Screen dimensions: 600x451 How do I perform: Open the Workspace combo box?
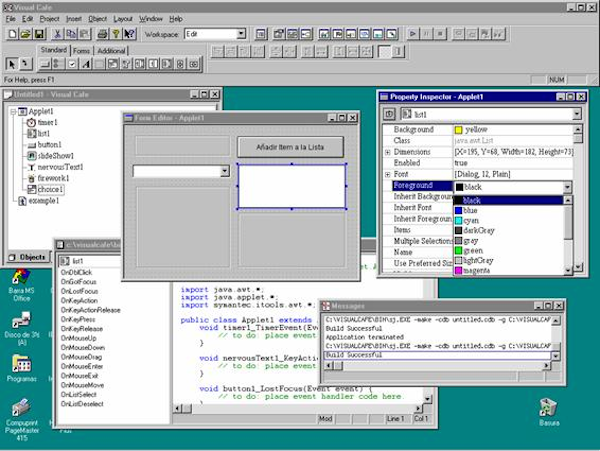click(241, 34)
